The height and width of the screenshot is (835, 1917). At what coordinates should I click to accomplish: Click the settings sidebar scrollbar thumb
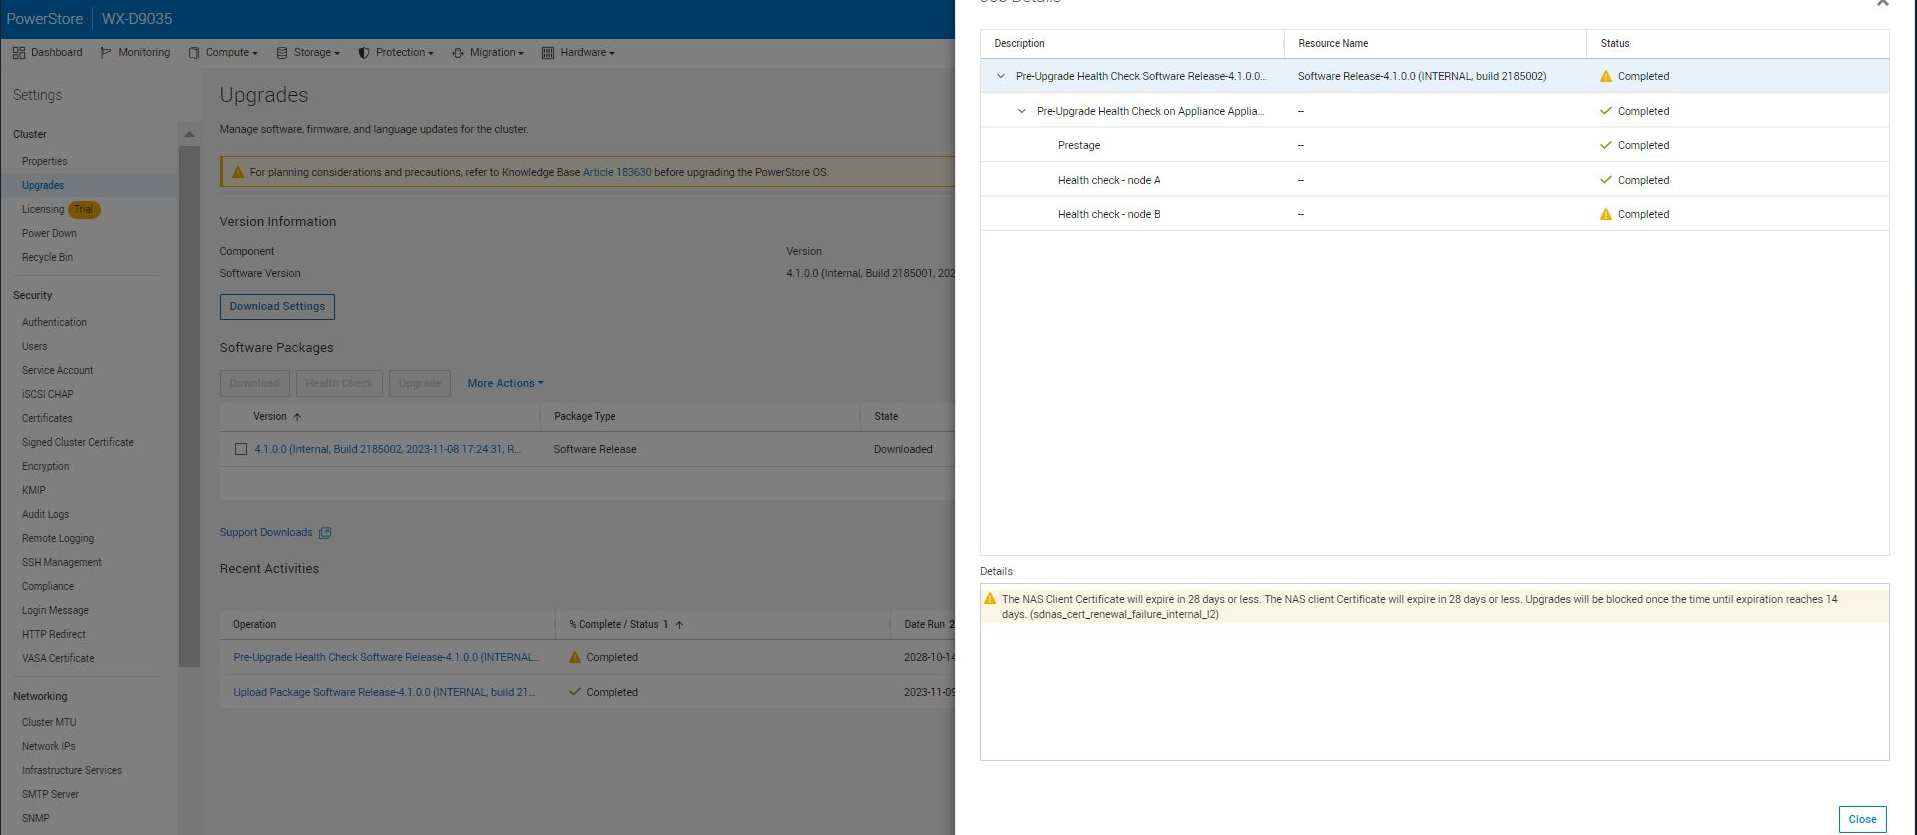189,405
